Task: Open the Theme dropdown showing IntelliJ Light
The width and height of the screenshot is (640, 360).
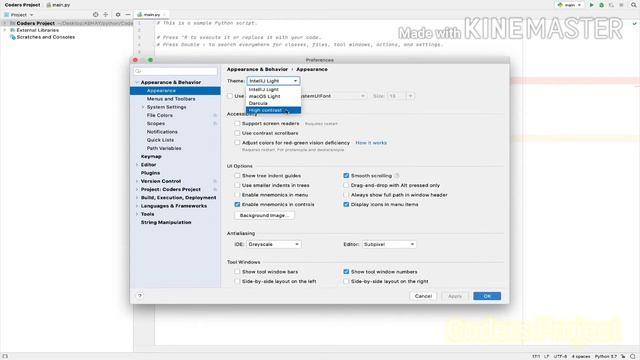Action: [273, 81]
